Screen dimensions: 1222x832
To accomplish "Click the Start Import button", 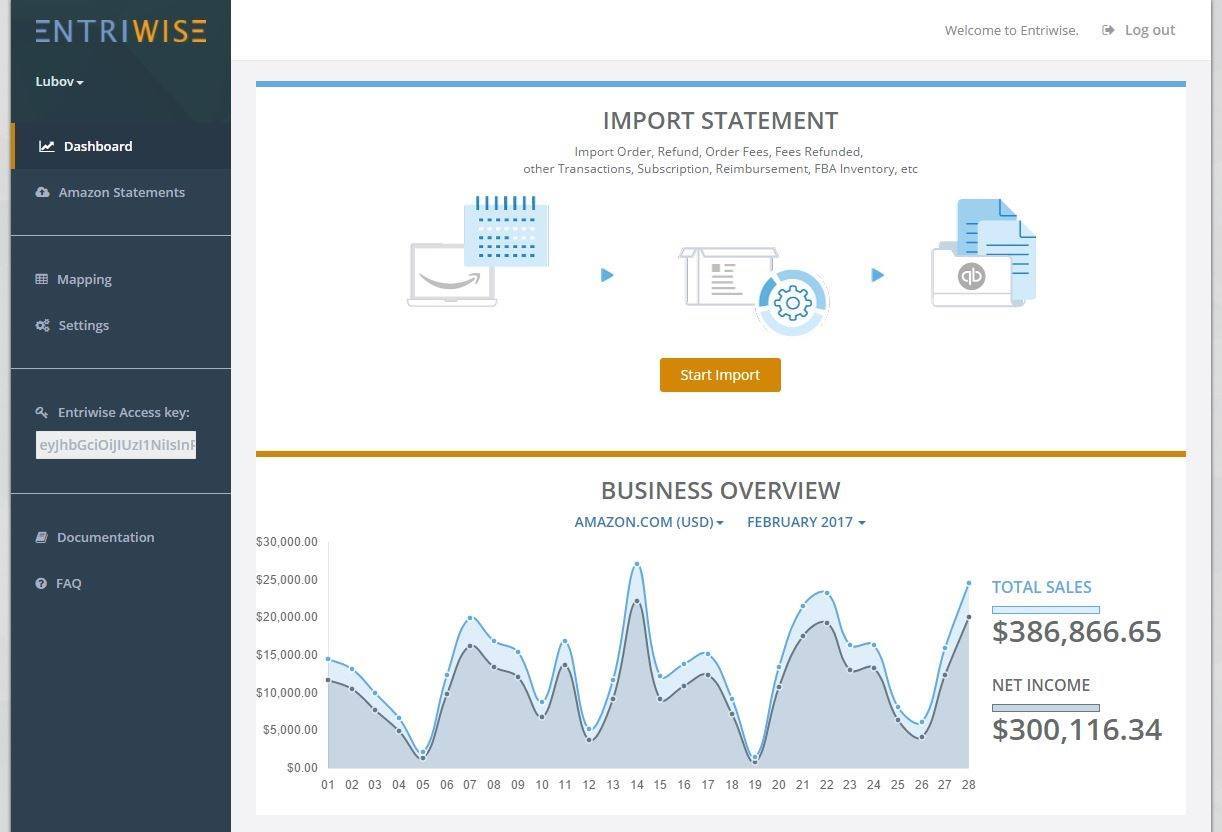I will pos(720,375).
